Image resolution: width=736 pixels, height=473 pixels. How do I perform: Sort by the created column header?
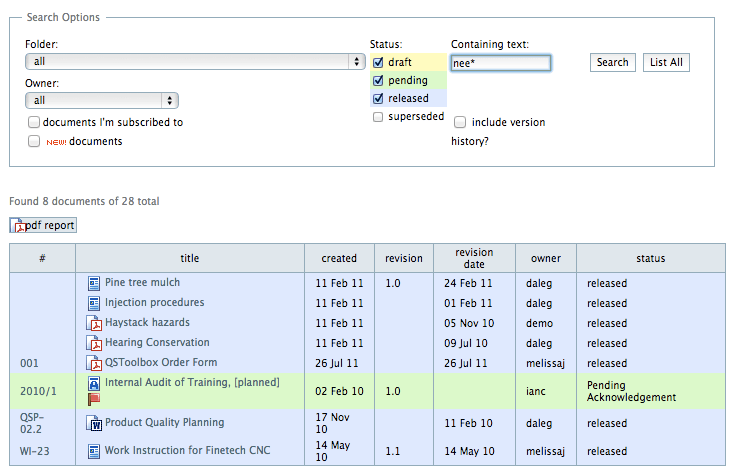(339, 259)
